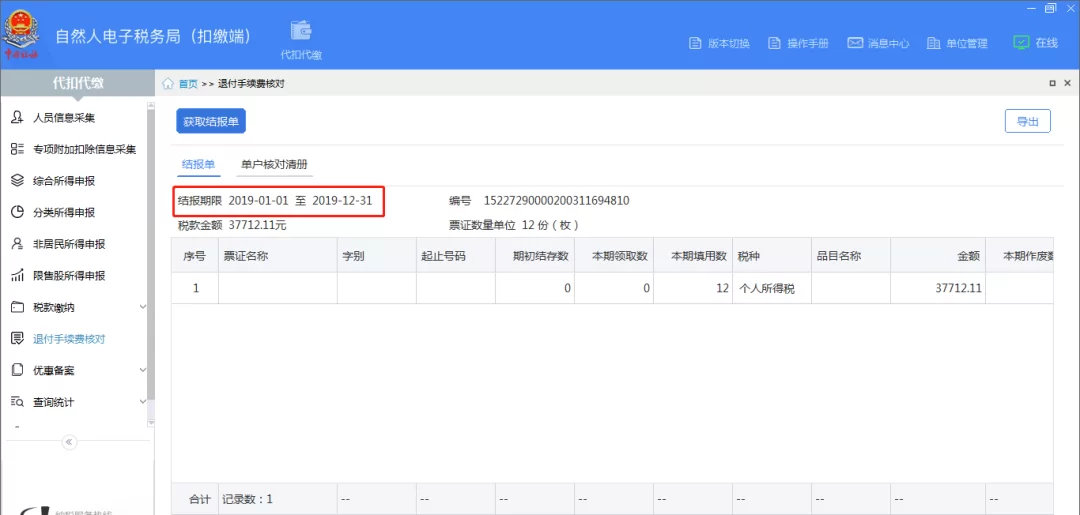The image size is (1080, 515).
Task: Open the 代扣代缴 wallet icon in header
Action: click(x=301, y=32)
